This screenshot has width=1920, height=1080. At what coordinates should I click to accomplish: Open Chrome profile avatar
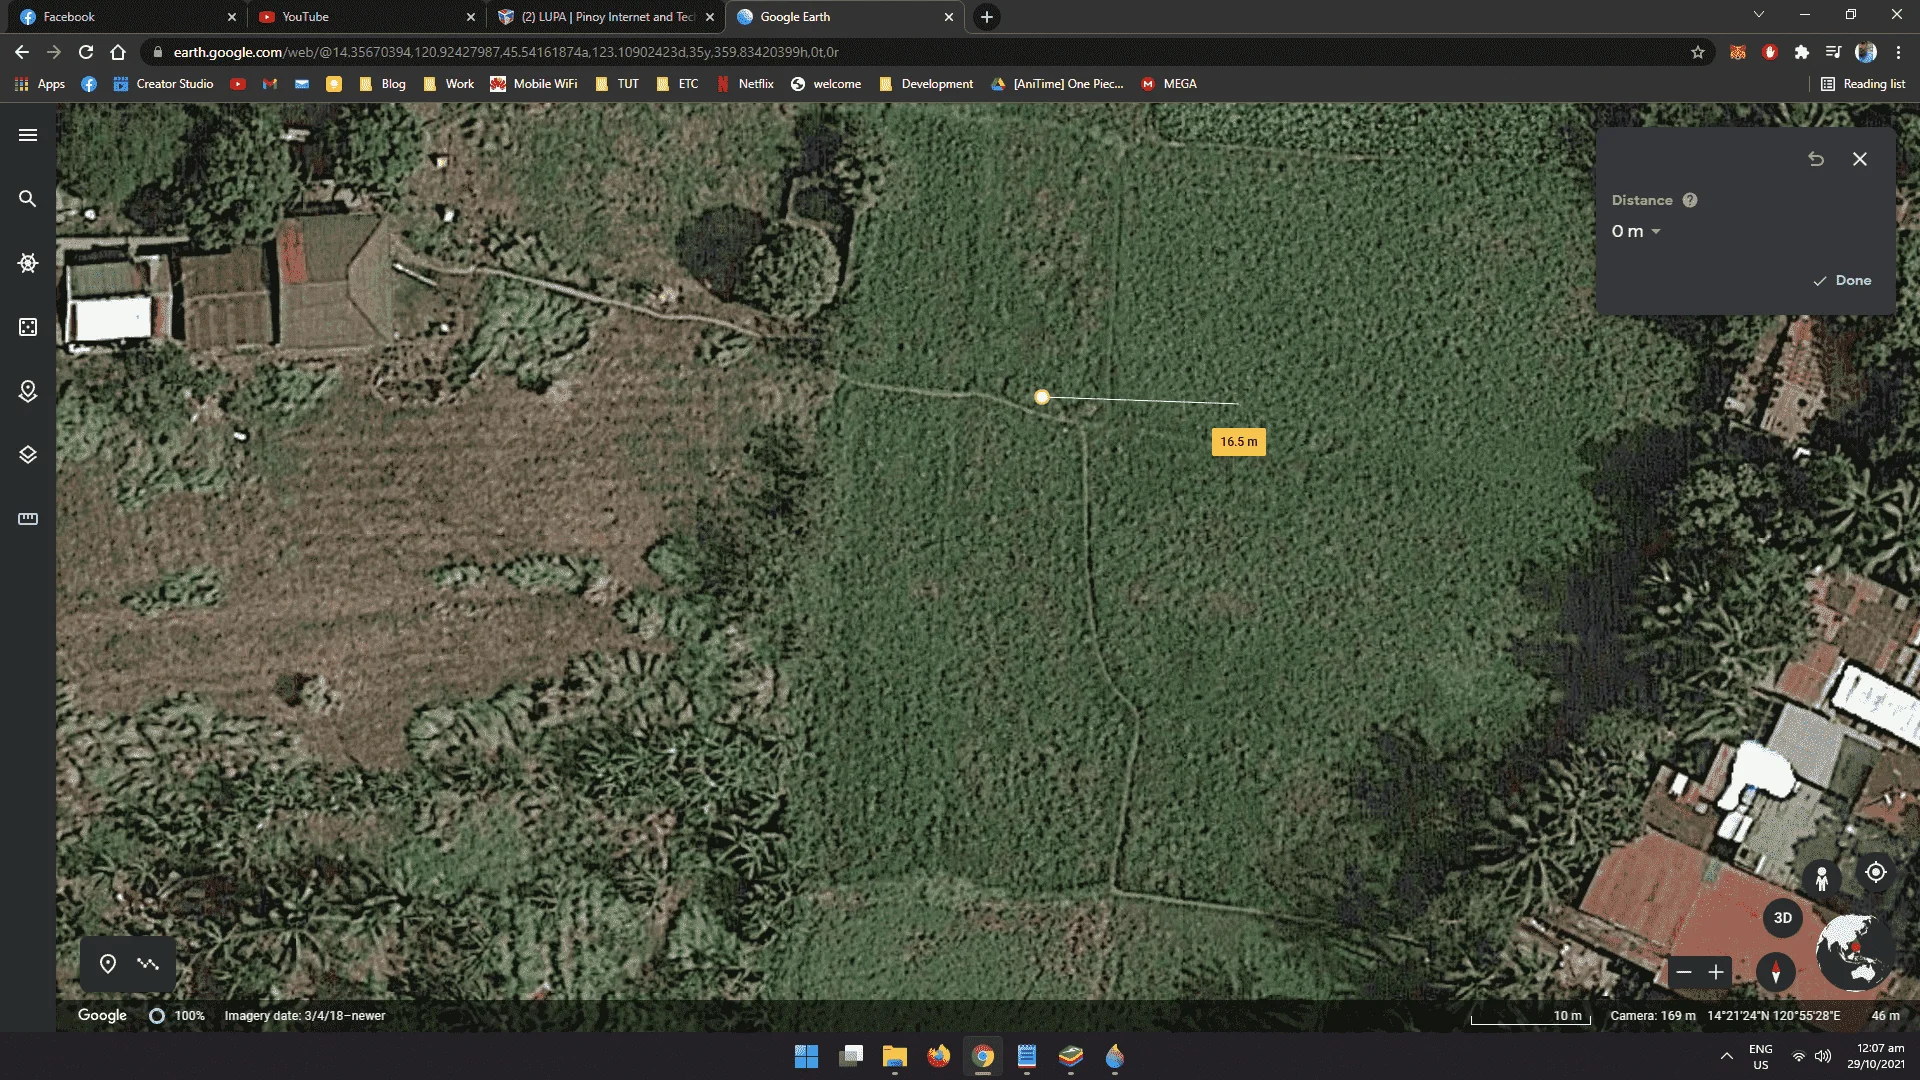[x=1866, y=52]
